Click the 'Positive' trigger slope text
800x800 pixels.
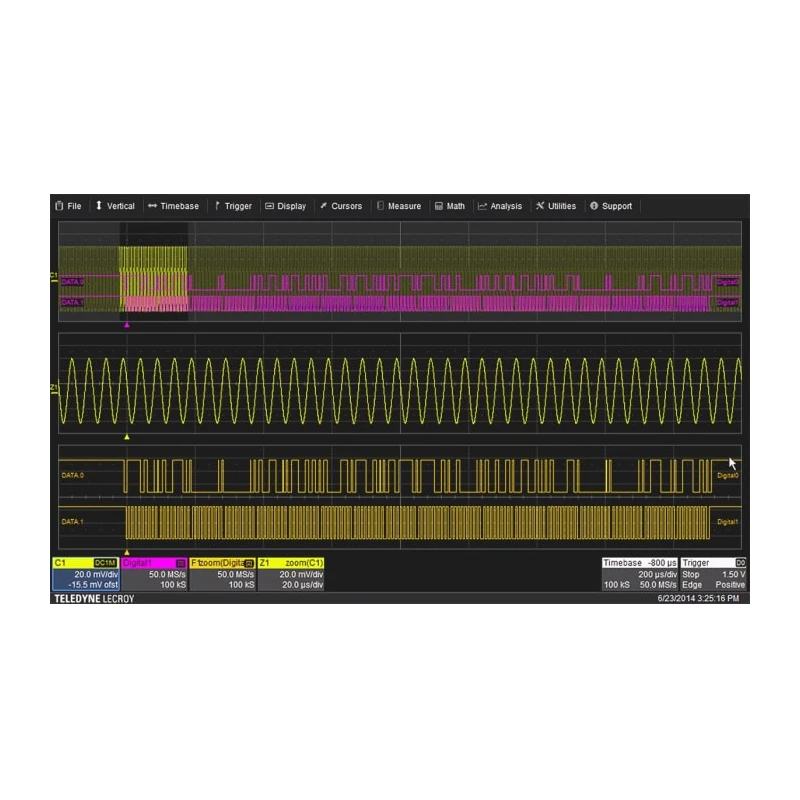pyautogui.click(x=730, y=585)
